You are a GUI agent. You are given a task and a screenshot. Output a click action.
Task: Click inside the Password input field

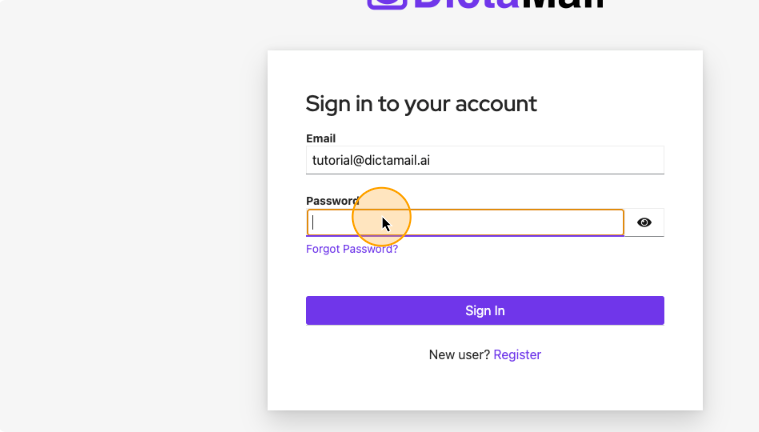click(465, 223)
